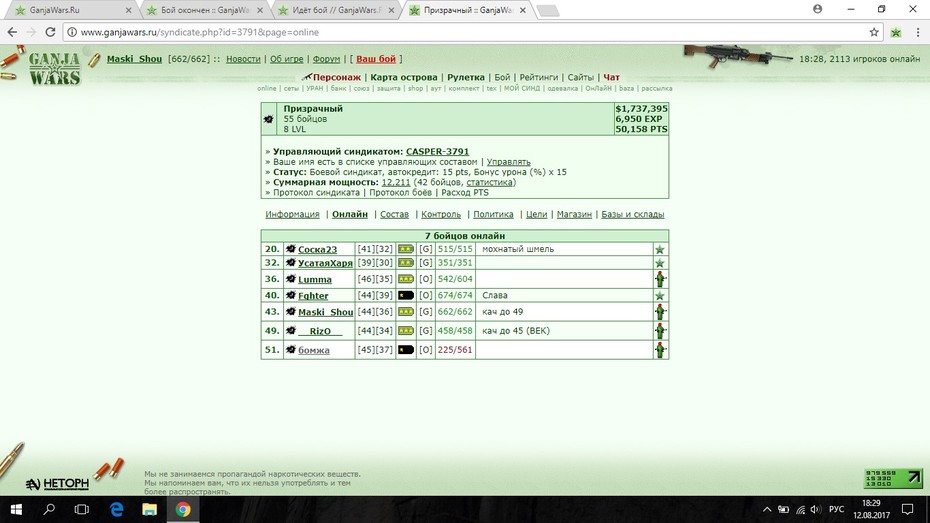Click the soldier icon in бомжа's row
930x523 pixels.
click(660, 350)
